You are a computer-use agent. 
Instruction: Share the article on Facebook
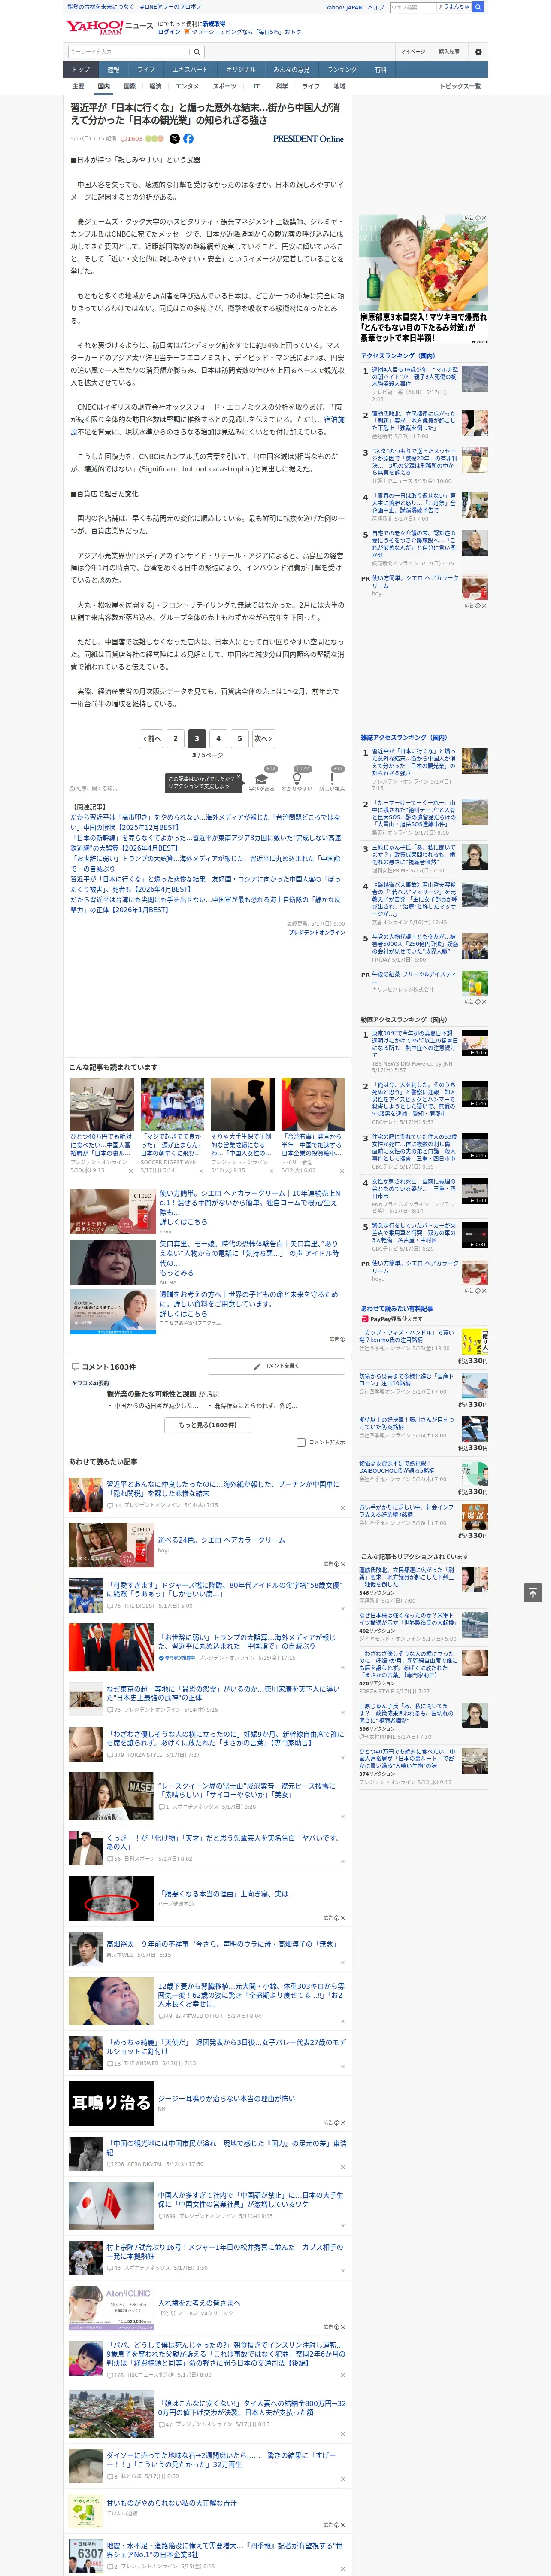point(188,139)
